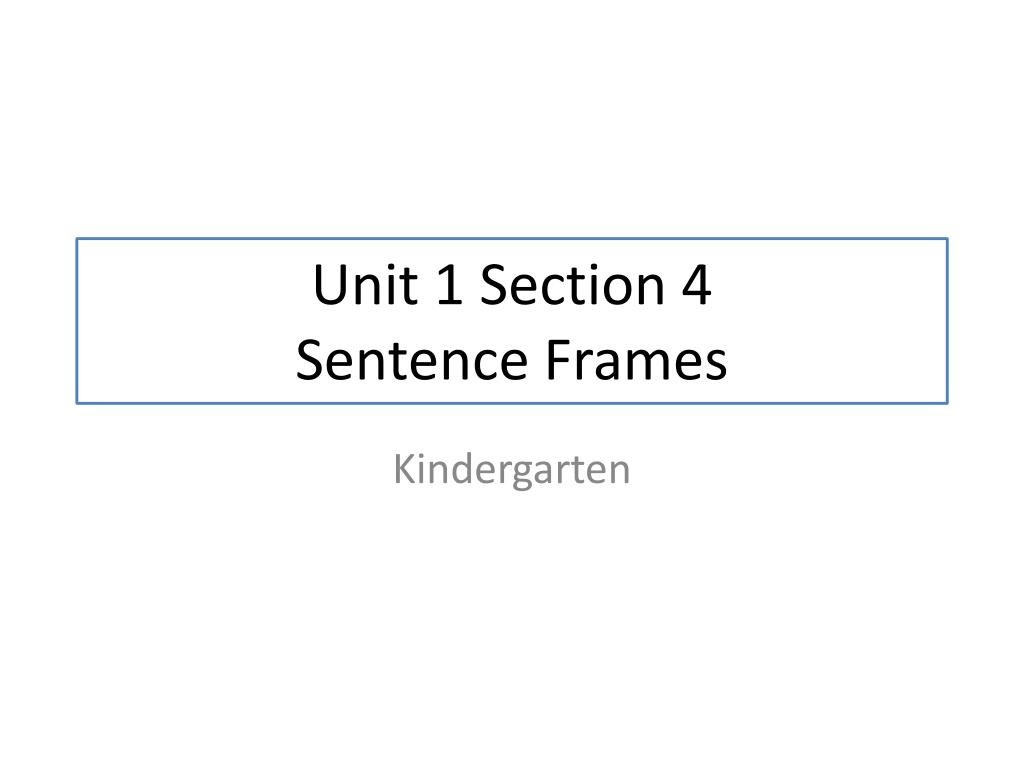1024x768 pixels.
Task: Click empty space inside the title box left of "Unit"
Action: 196,284
